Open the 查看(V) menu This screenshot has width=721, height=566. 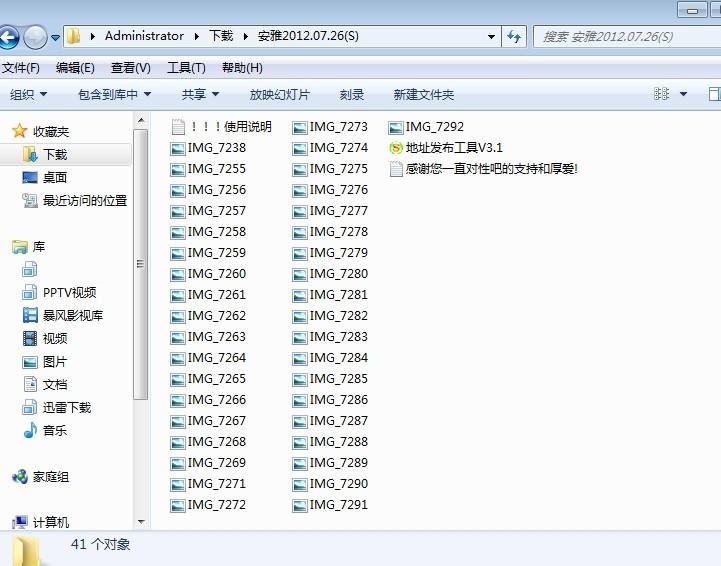tap(131, 68)
